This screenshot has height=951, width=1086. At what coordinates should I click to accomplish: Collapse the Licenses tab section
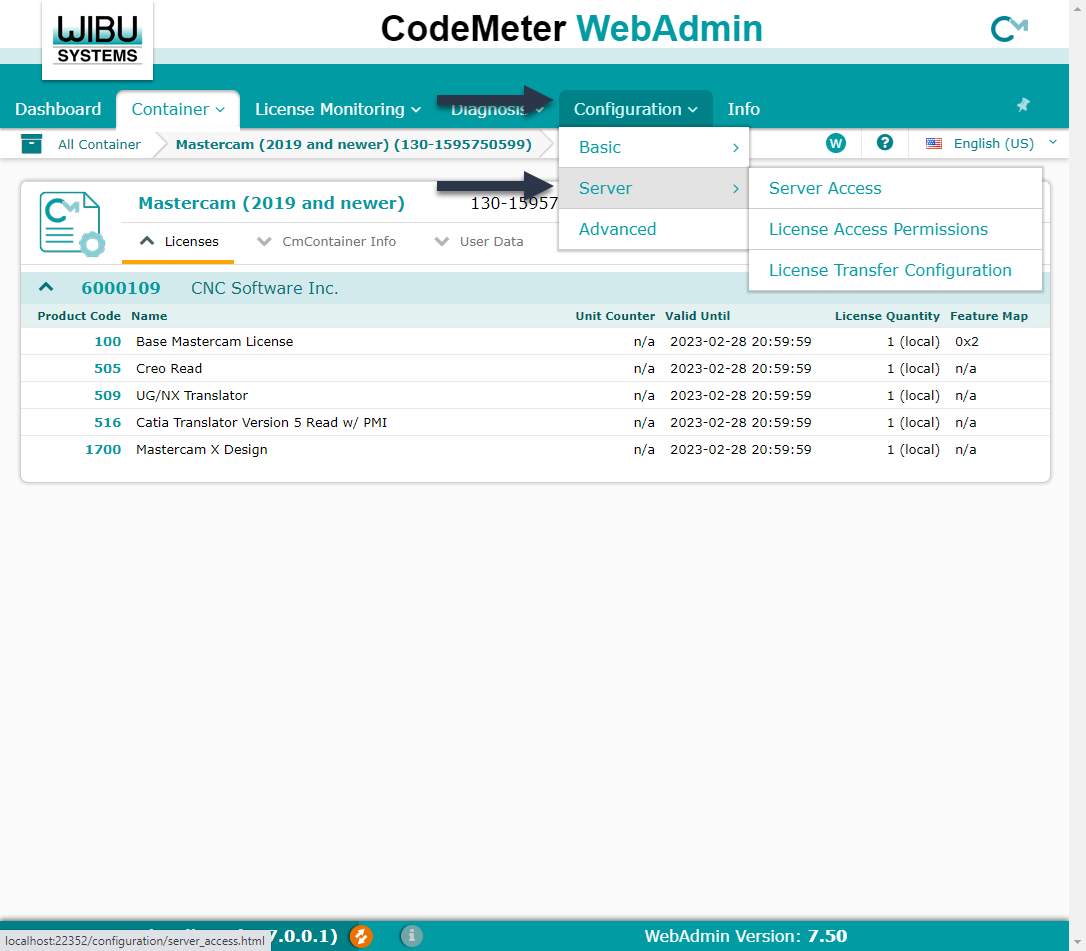pos(178,241)
